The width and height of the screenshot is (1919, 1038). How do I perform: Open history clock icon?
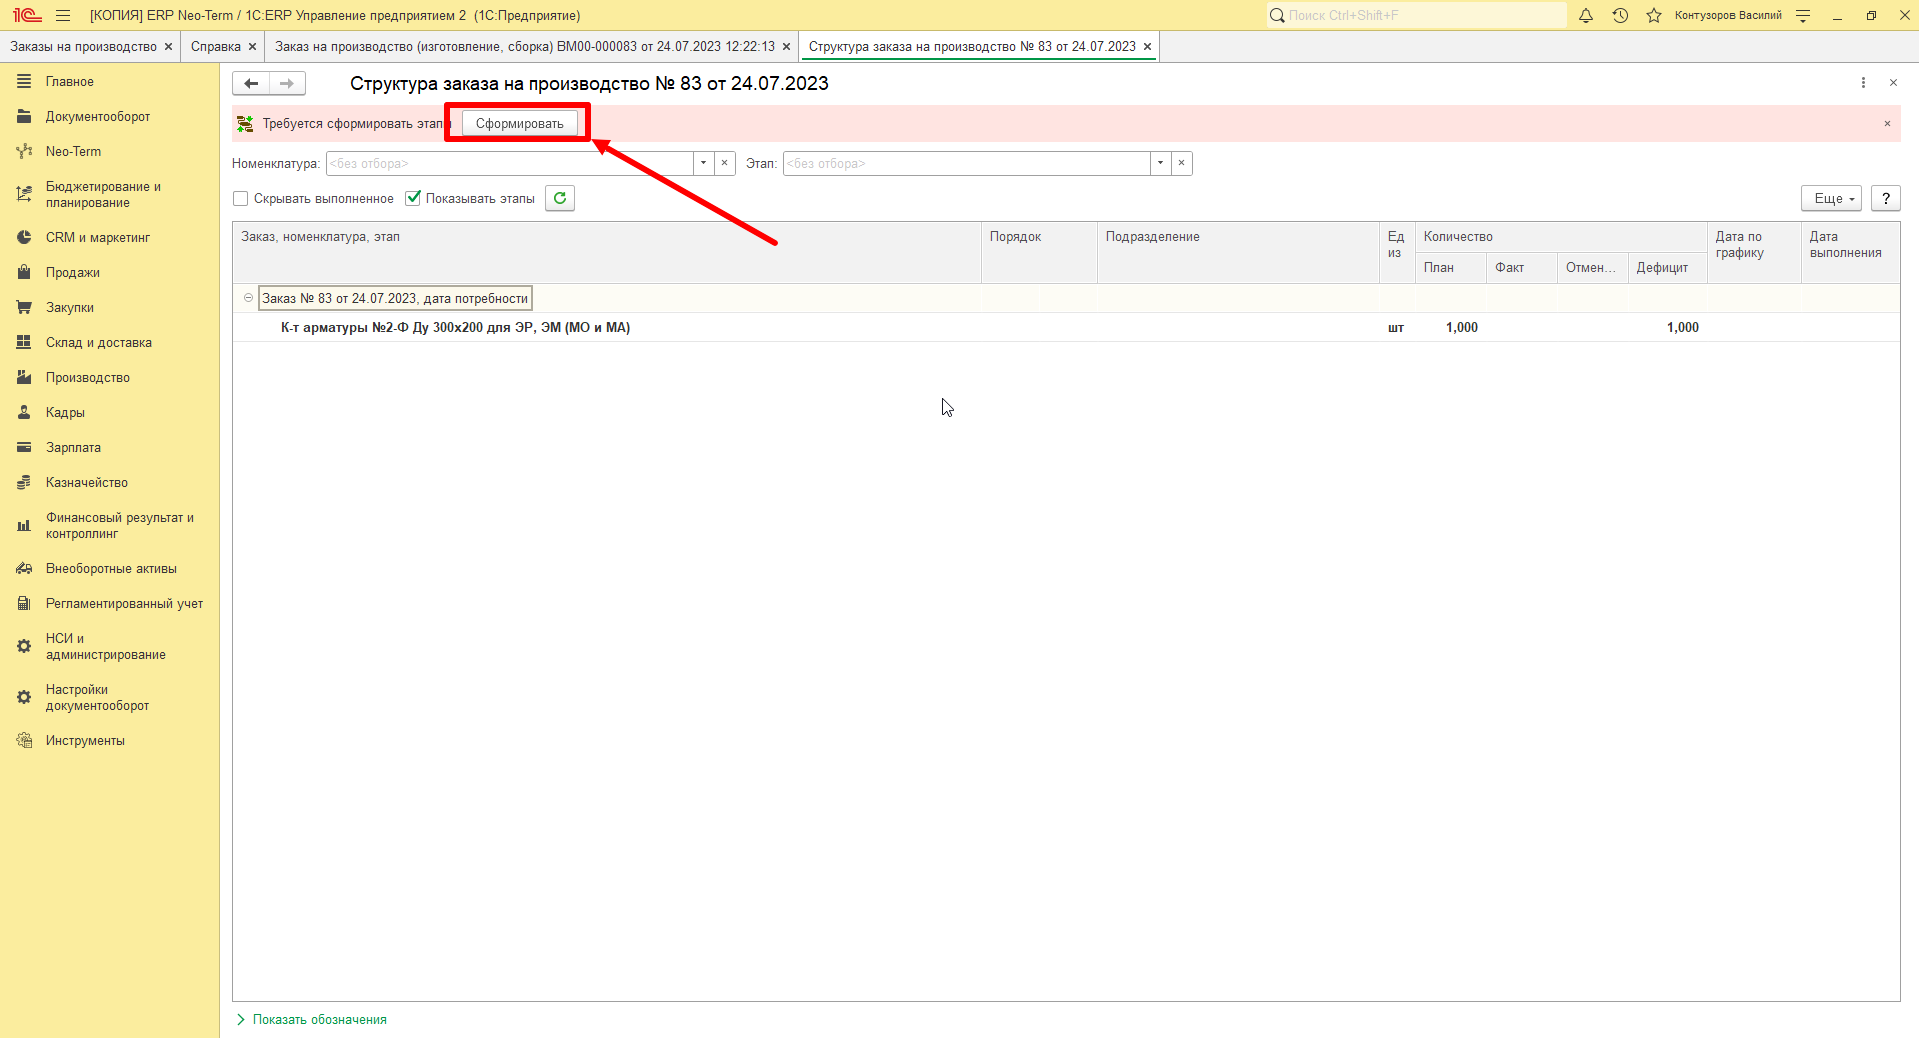pyautogui.click(x=1620, y=15)
